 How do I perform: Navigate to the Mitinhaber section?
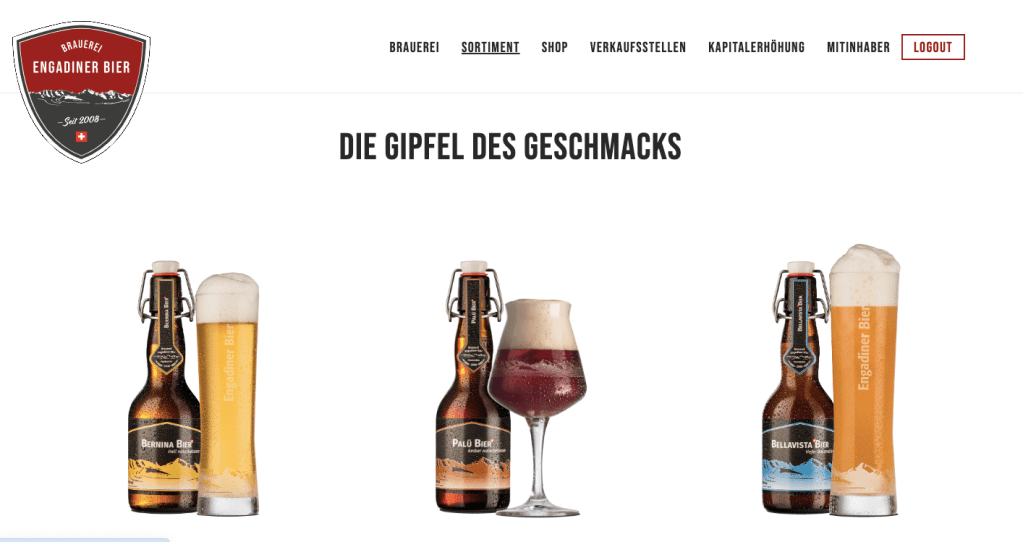[859, 48]
